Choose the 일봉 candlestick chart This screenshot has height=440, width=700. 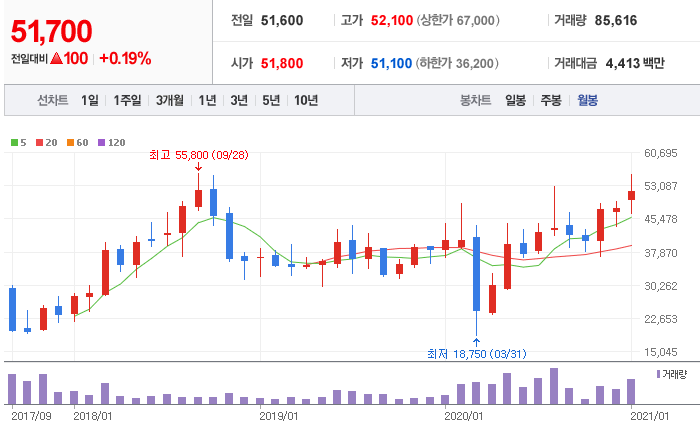click(x=515, y=100)
